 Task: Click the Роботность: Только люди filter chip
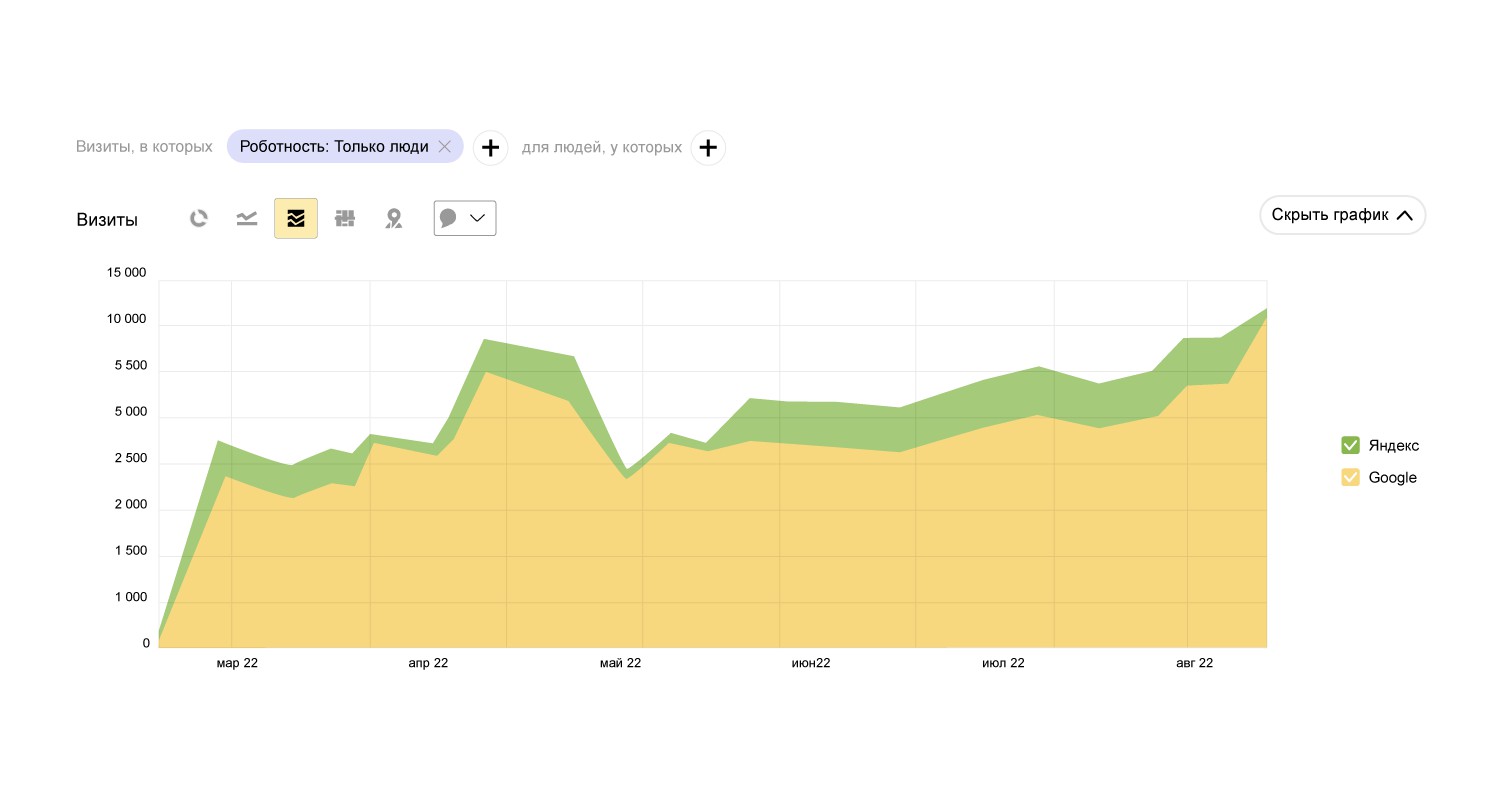click(333, 147)
